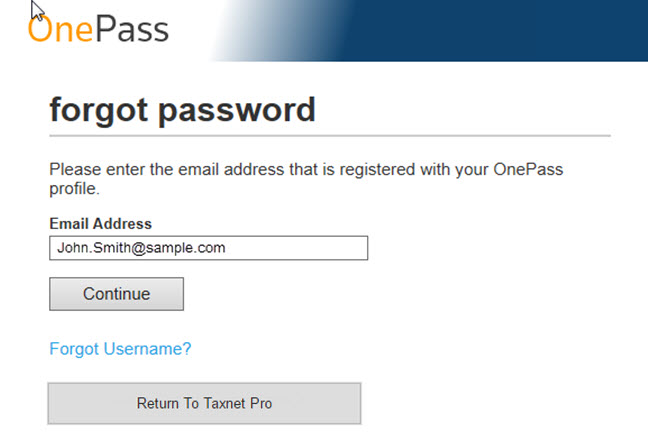
Task: Click the orange "One" part of logo
Action: (60, 28)
